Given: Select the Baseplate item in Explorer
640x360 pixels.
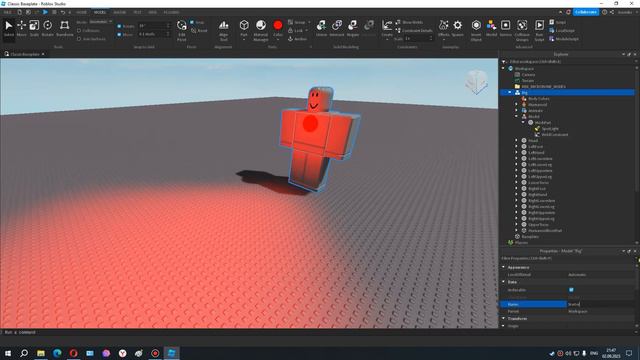Looking at the screenshot, I should [530, 237].
